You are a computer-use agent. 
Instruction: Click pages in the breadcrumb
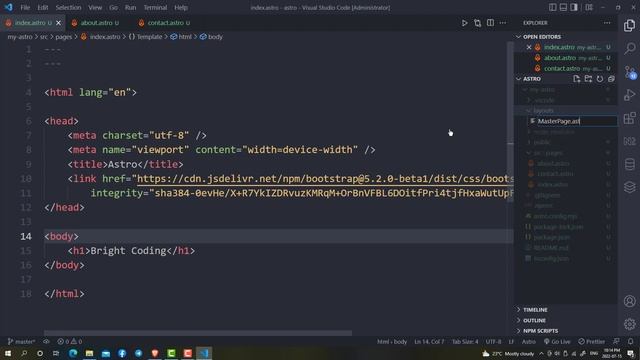pyautogui.click(x=64, y=37)
